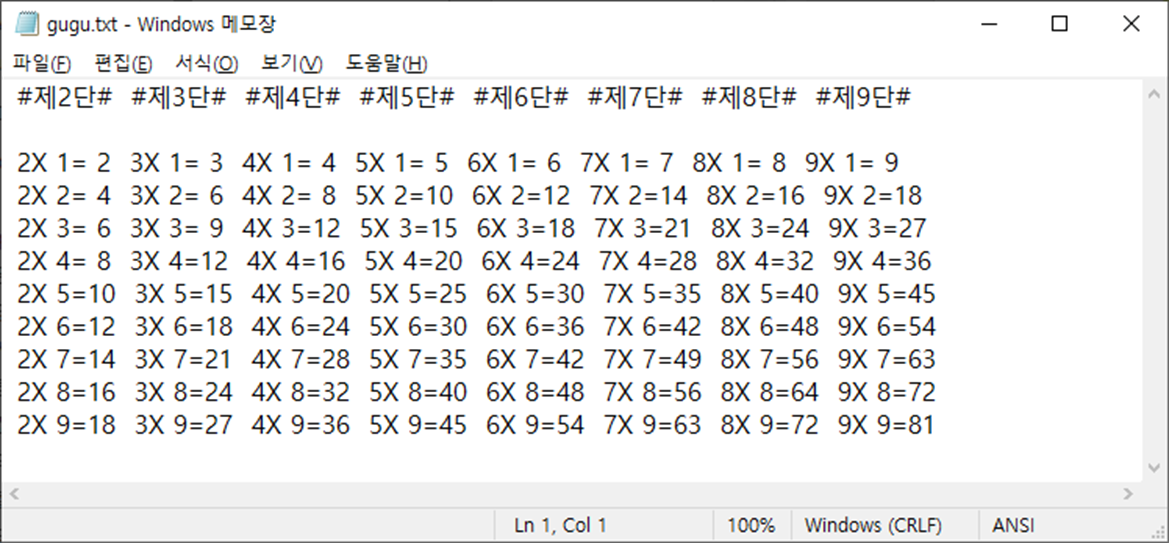Click the '7X 7=49' entry
The image size is (1169, 543).
click(652, 360)
